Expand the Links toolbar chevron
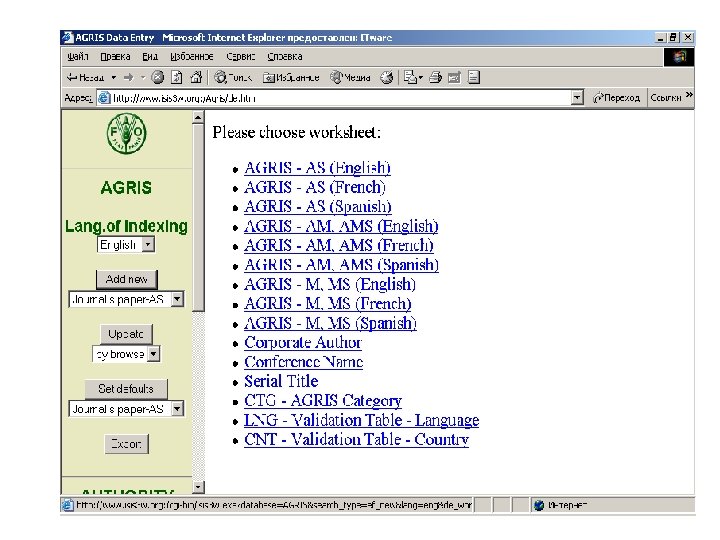Image resolution: width=720 pixels, height=540 pixels. point(689,95)
